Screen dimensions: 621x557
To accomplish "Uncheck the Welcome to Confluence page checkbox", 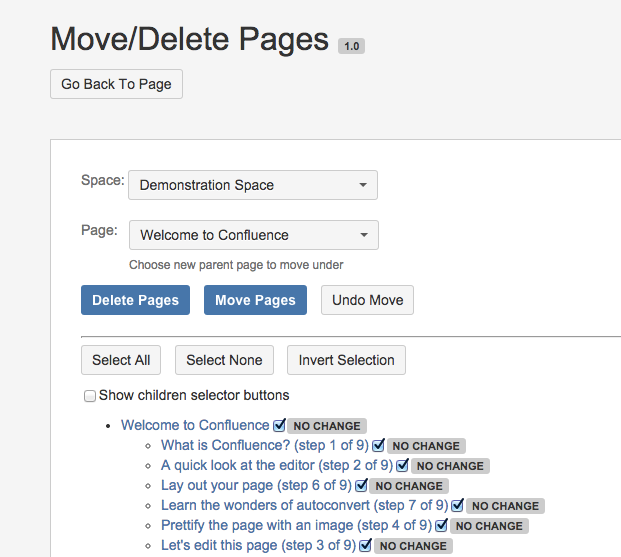I will pos(279,425).
